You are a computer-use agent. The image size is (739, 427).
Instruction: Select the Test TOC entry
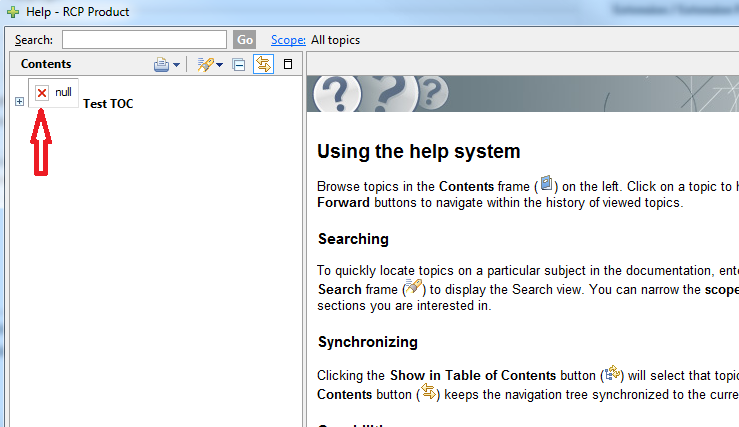[x=108, y=104]
